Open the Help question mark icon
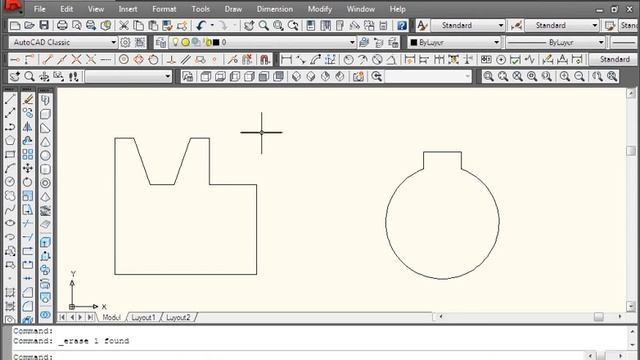Viewport: 640px width, 360px height. [402, 25]
